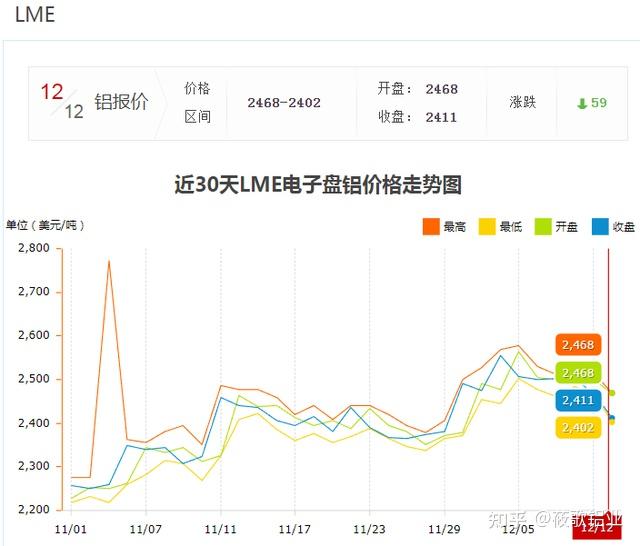Image resolution: width=640 pixels, height=546 pixels.
Task: Select the orange 2,468 tooltip badge
Action: point(578,345)
